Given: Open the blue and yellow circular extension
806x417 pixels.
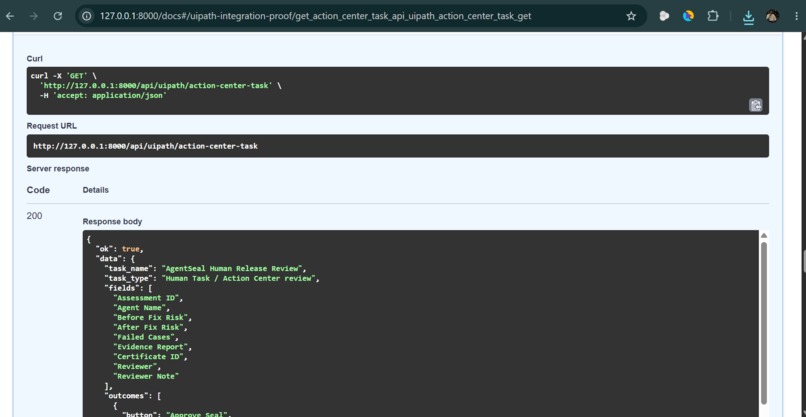Looking at the screenshot, I should pyautogui.click(x=688, y=16).
